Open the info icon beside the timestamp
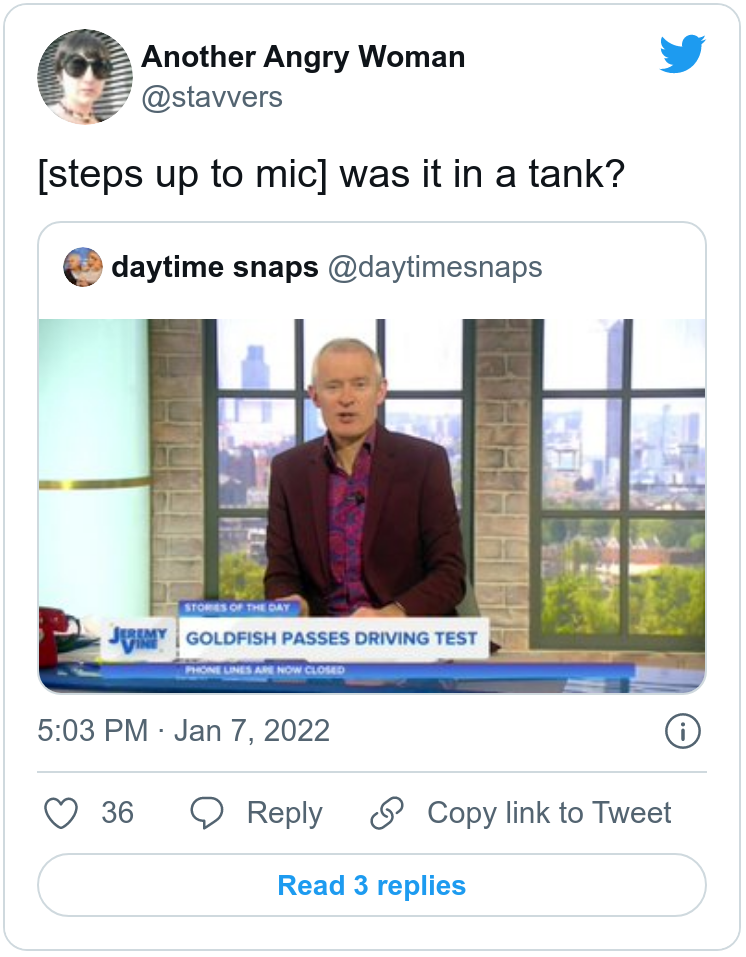This screenshot has height=957, width=746. click(x=682, y=731)
